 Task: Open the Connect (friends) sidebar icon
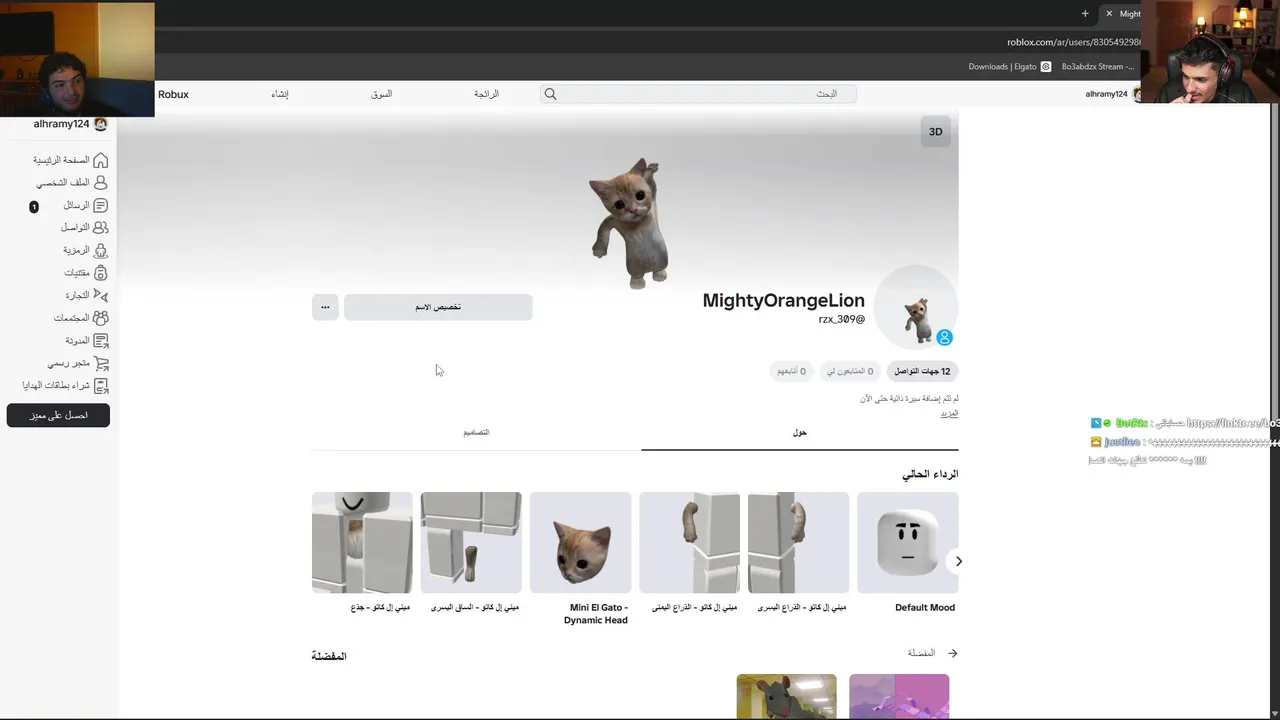tap(100, 228)
